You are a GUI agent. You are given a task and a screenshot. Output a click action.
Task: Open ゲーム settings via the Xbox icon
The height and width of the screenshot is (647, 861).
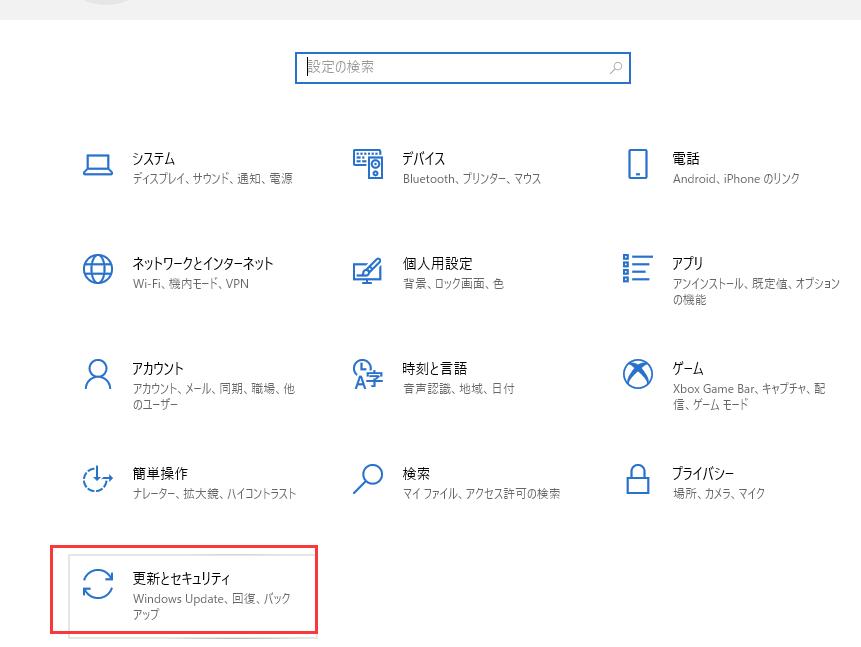click(637, 374)
